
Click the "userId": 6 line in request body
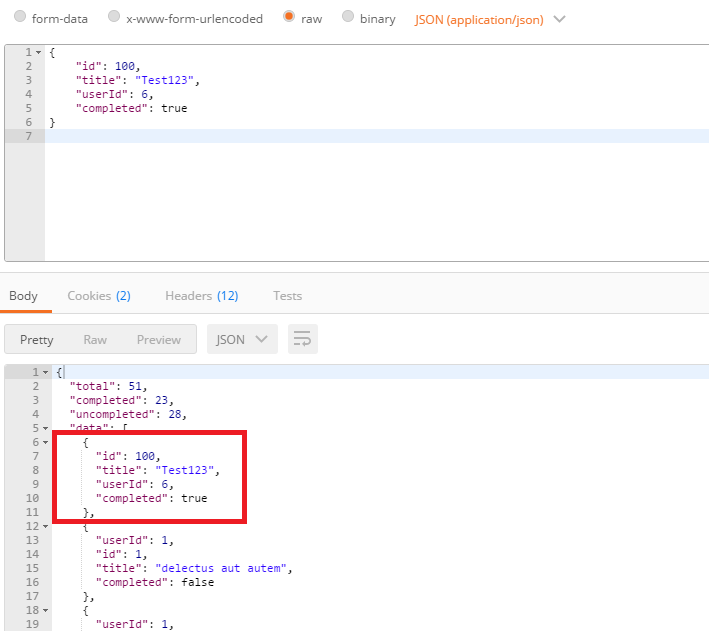coord(115,94)
